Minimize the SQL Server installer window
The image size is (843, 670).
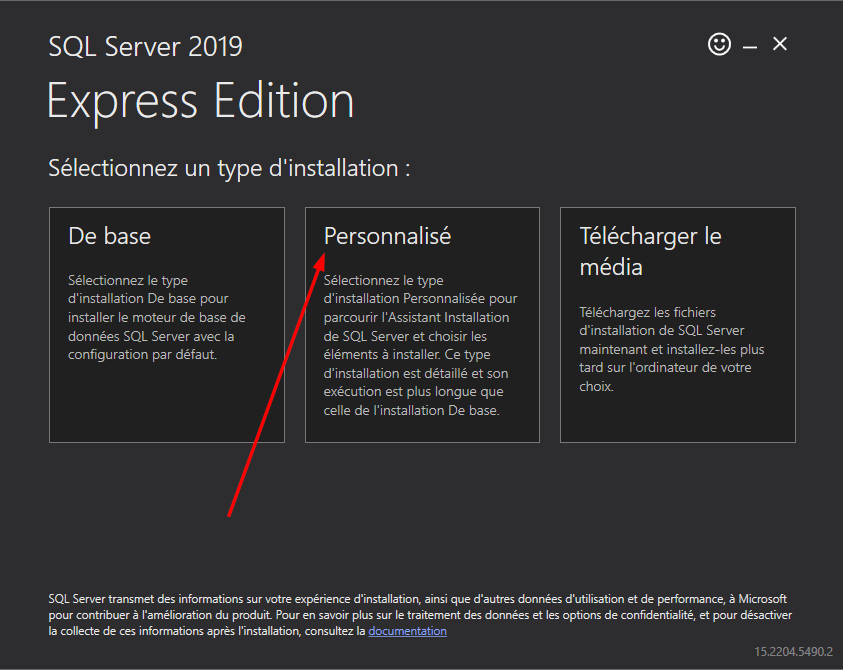pyautogui.click(x=750, y=45)
